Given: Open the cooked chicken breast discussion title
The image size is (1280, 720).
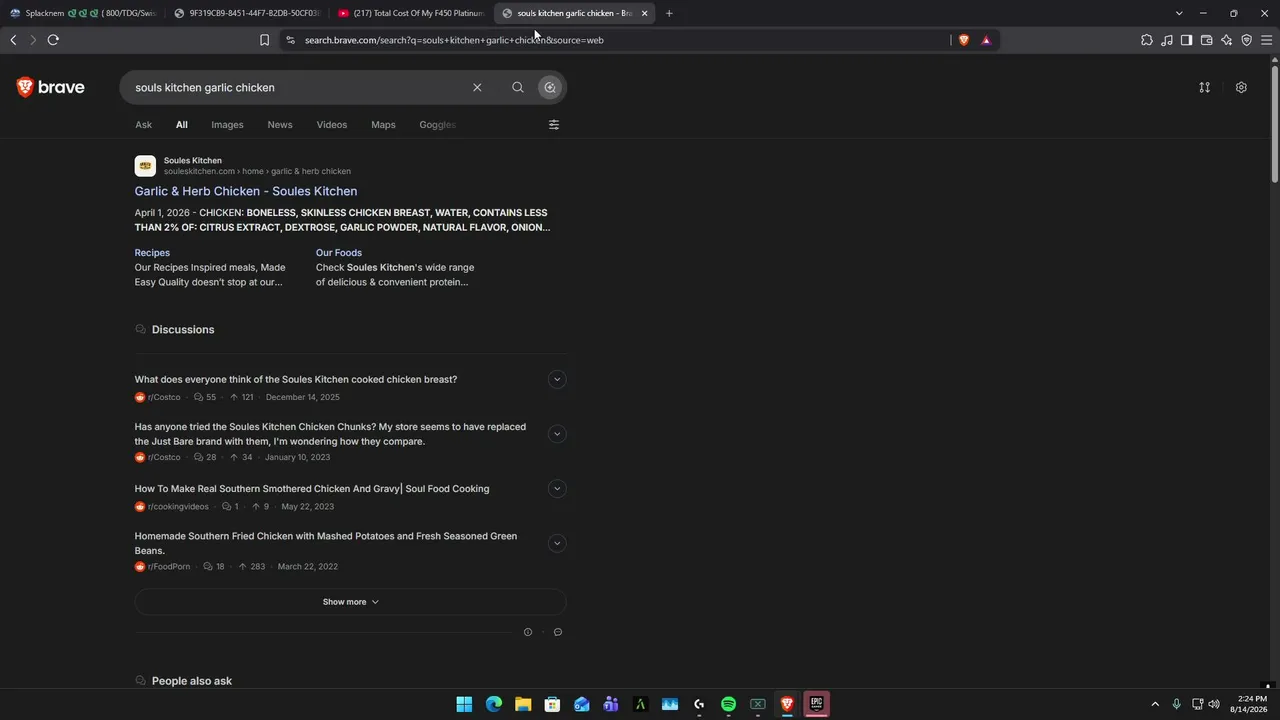Looking at the screenshot, I should pyautogui.click(x=296, y=379).
